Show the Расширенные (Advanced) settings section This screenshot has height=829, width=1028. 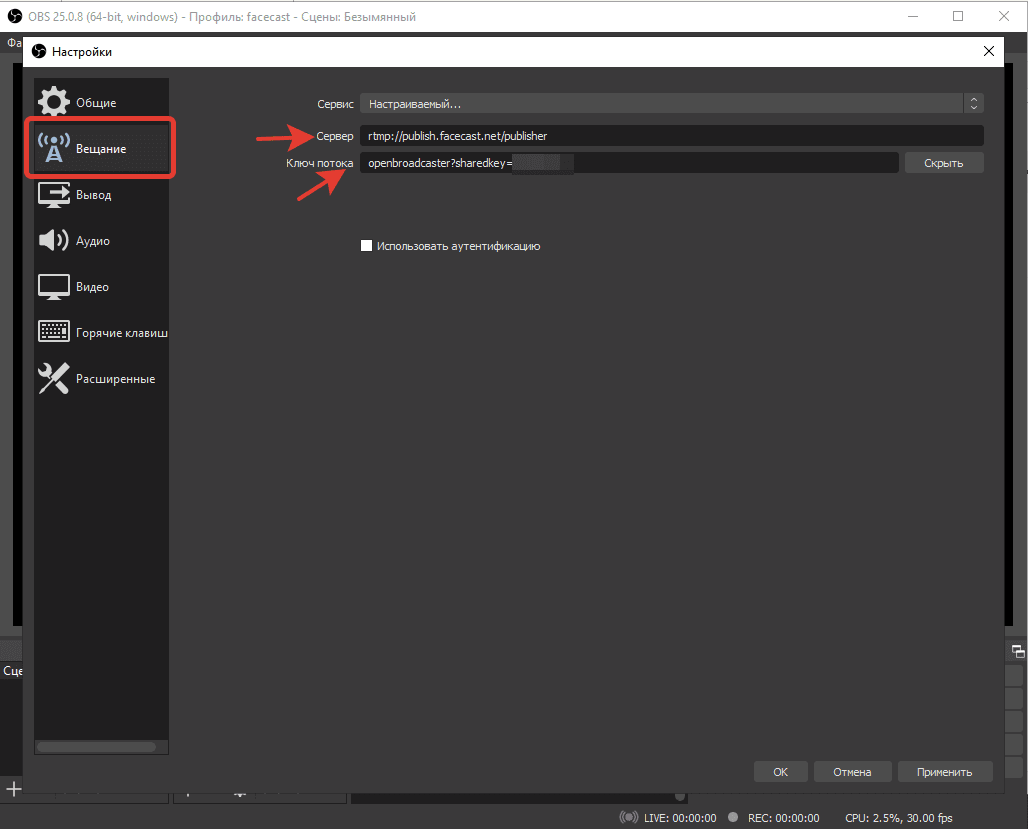click(x=101, y=378)
